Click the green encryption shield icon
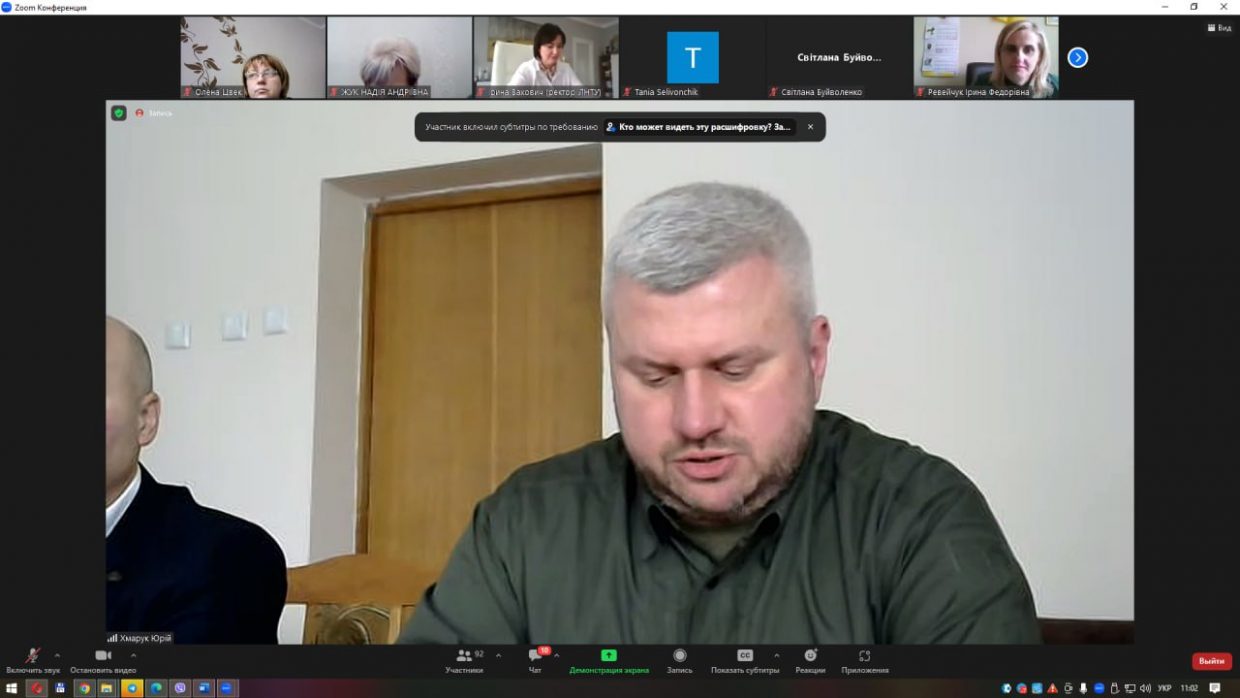 (x=119, y=113)
